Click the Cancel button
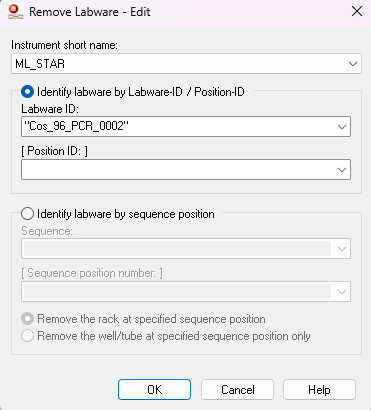Image resolution: width=371 pixels, height=410 pixels. [237, 389]
